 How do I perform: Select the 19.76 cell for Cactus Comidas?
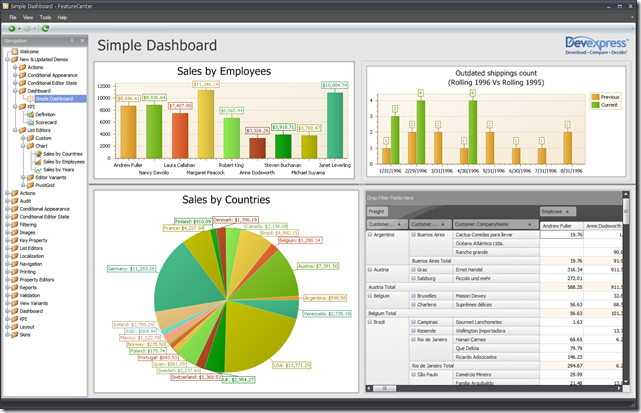(562, 235)
